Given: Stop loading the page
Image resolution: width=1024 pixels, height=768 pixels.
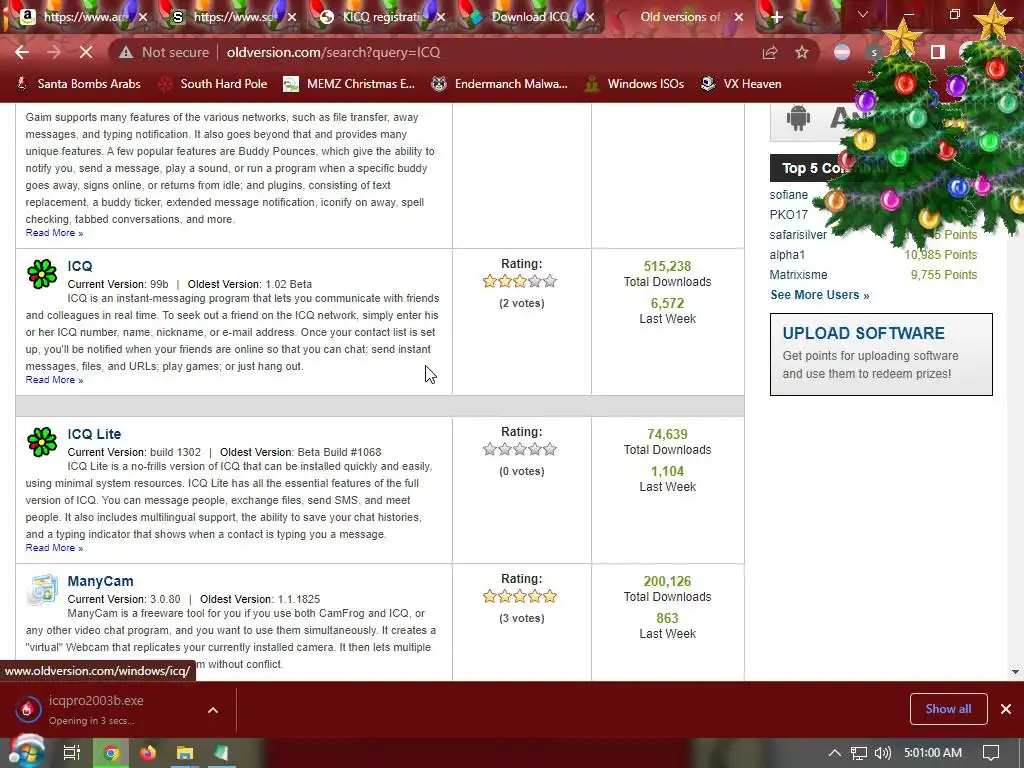Looking at the screenshot, I should tap(86, 52).
